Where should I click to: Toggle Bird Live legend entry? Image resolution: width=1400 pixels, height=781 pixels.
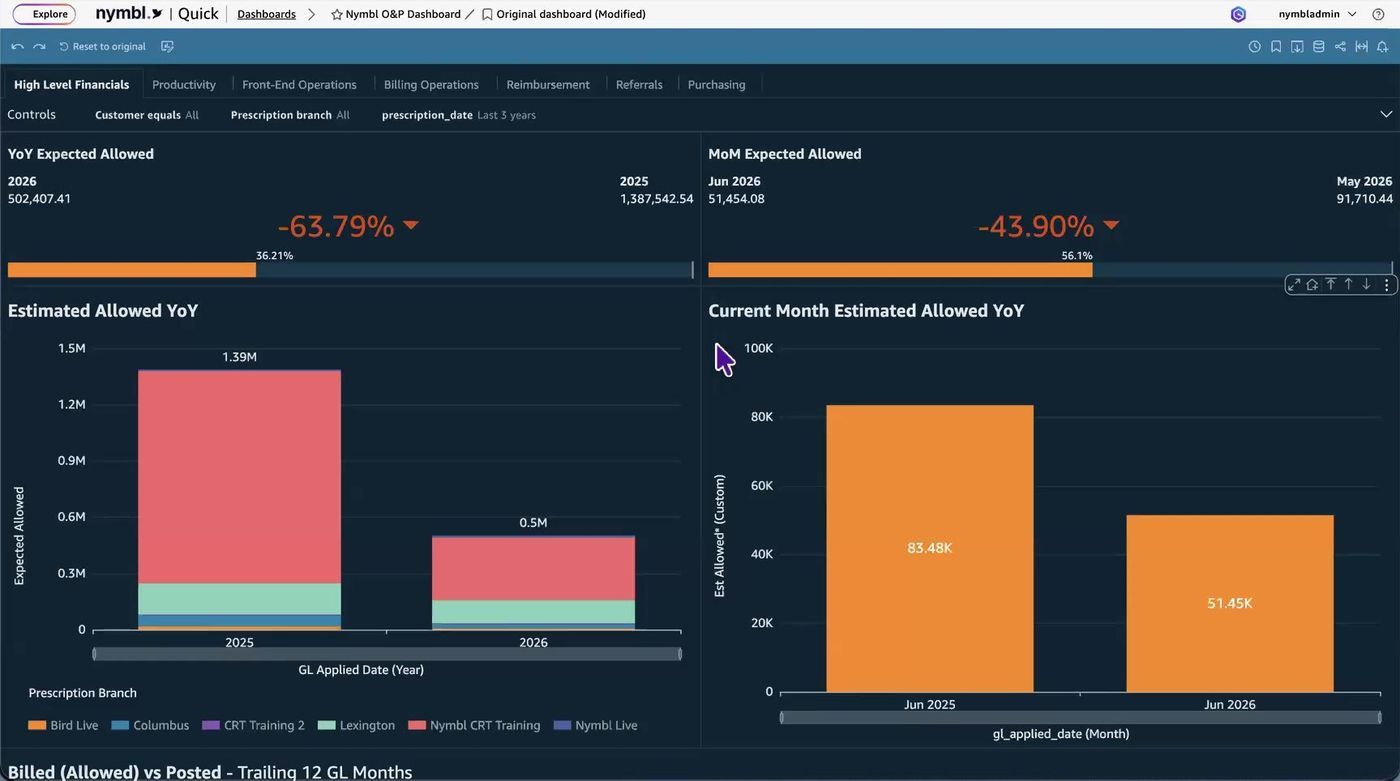coord(63,725)
